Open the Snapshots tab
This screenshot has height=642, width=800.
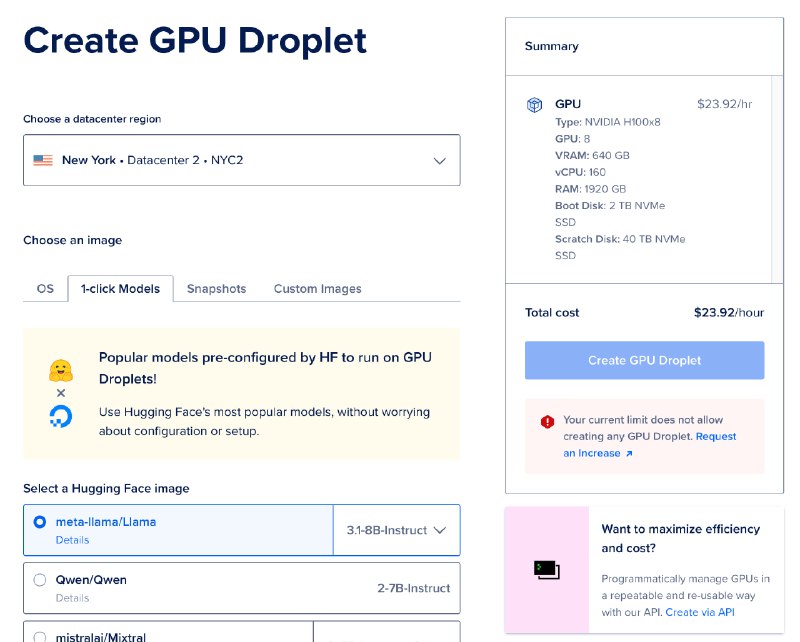tap(216, 289)
